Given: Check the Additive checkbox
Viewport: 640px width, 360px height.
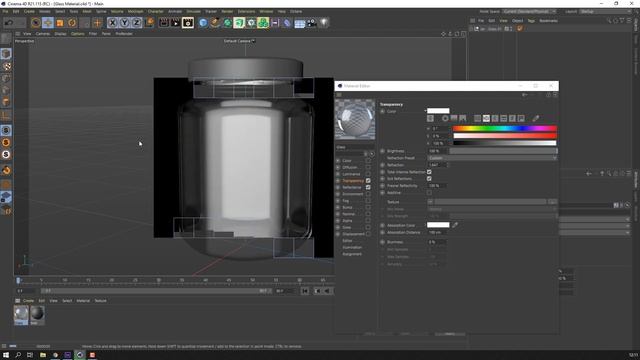Looking at the screenshot, I should point(429,193).
